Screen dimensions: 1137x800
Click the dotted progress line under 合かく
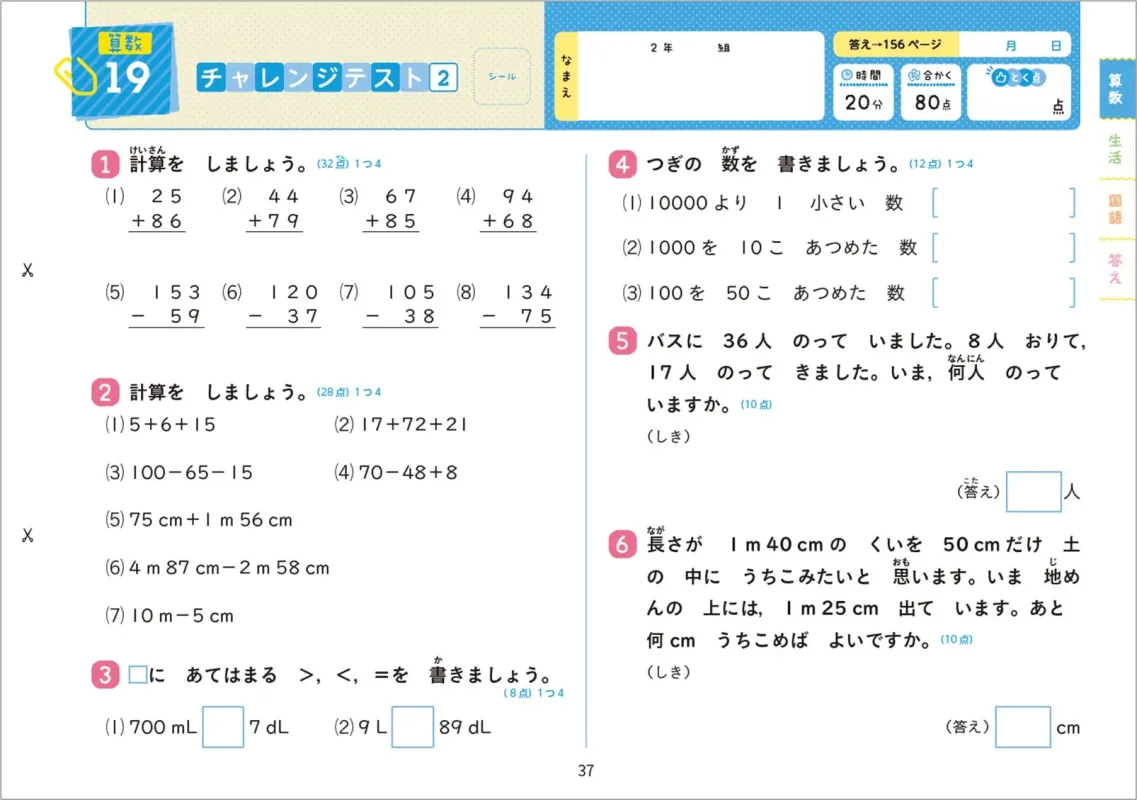(930, 86)
